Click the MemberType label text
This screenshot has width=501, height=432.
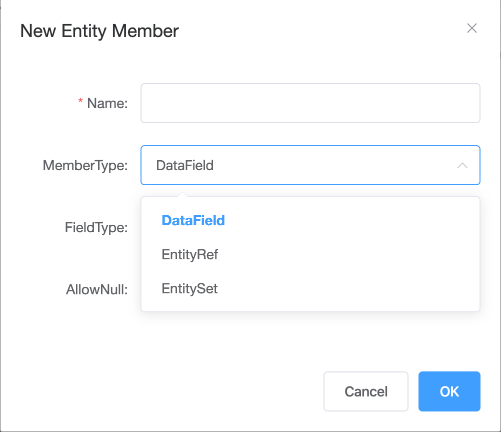(x=85, y=165)
